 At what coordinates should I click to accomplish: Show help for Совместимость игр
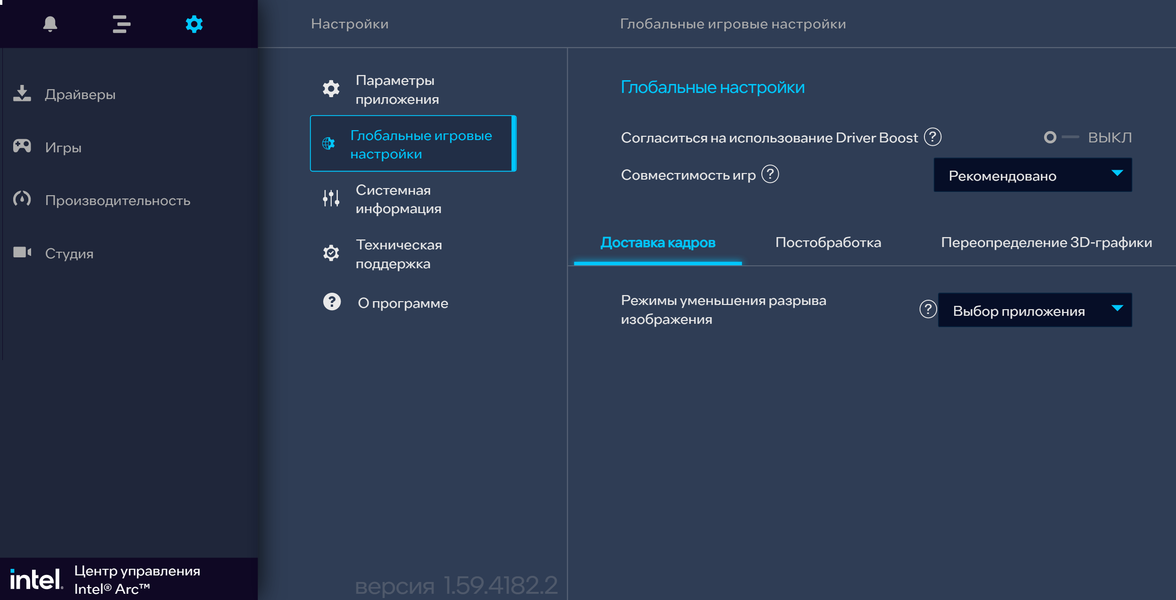point(770,174)
